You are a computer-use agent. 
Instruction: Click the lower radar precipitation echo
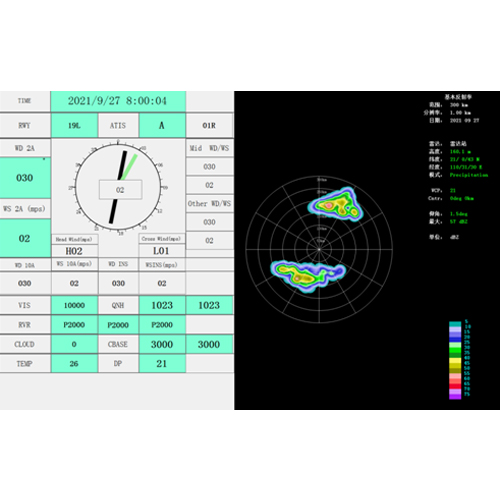[307, 274]
